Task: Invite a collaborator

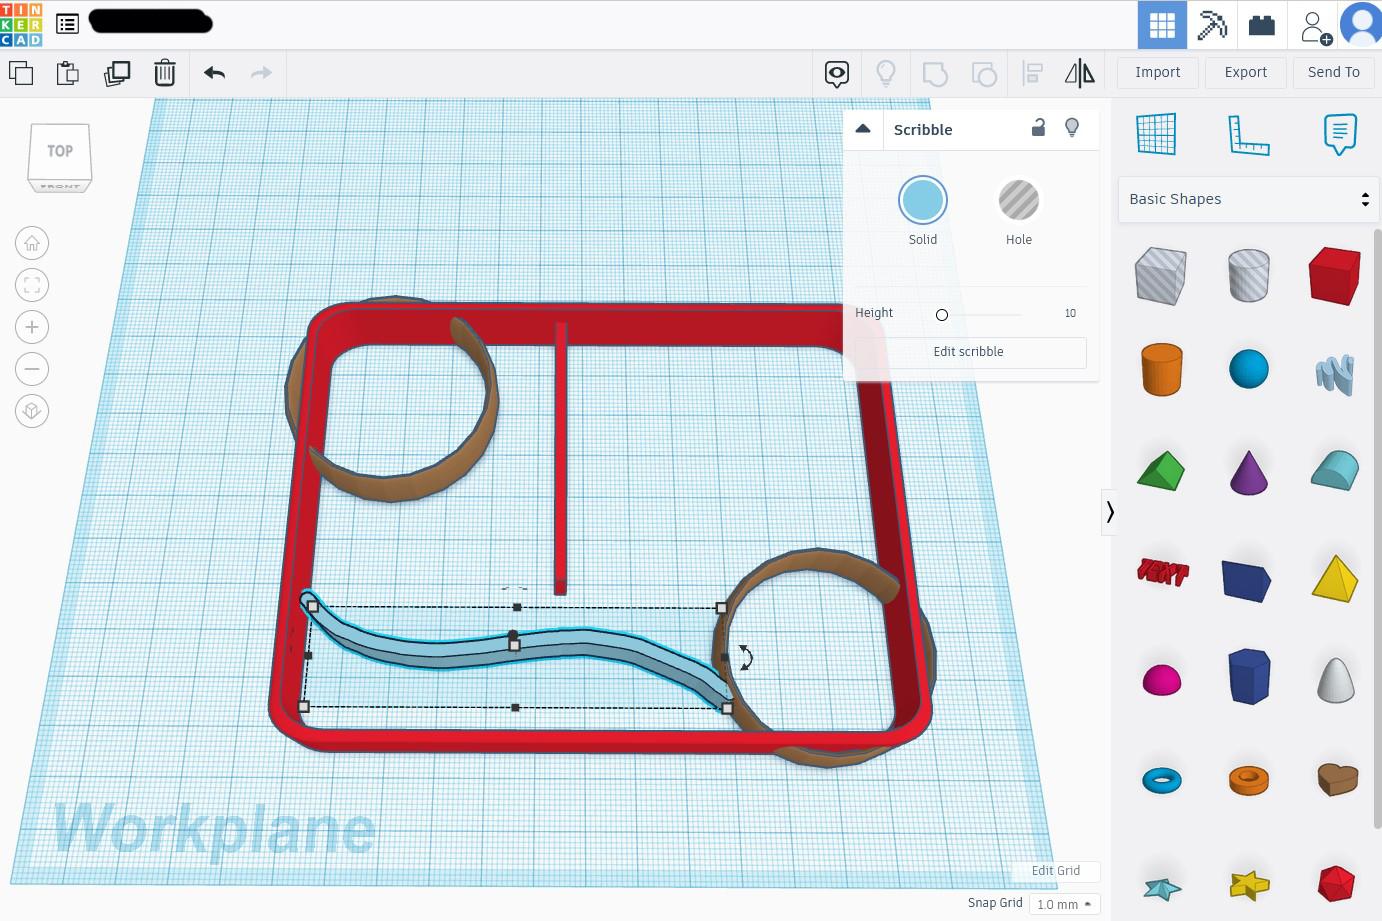Action: click(x=1316, y=27)
